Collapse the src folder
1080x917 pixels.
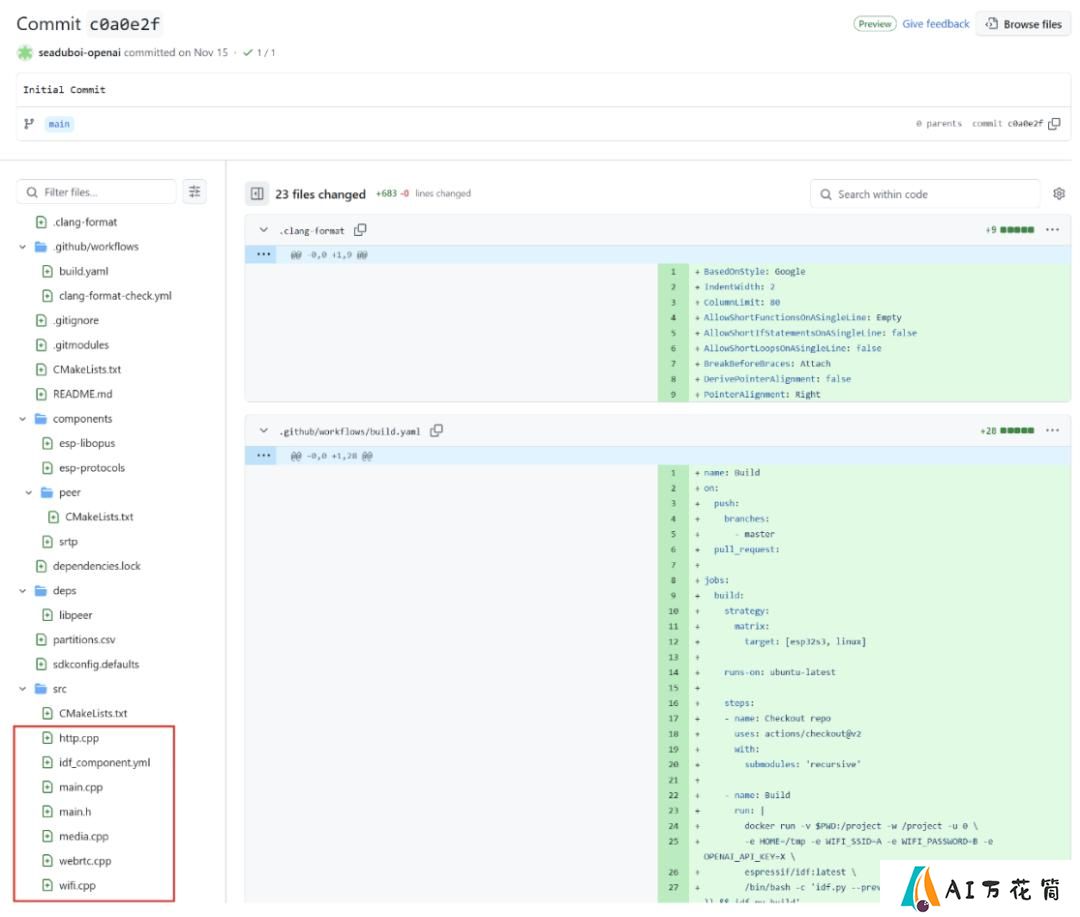tap(22, 689)
